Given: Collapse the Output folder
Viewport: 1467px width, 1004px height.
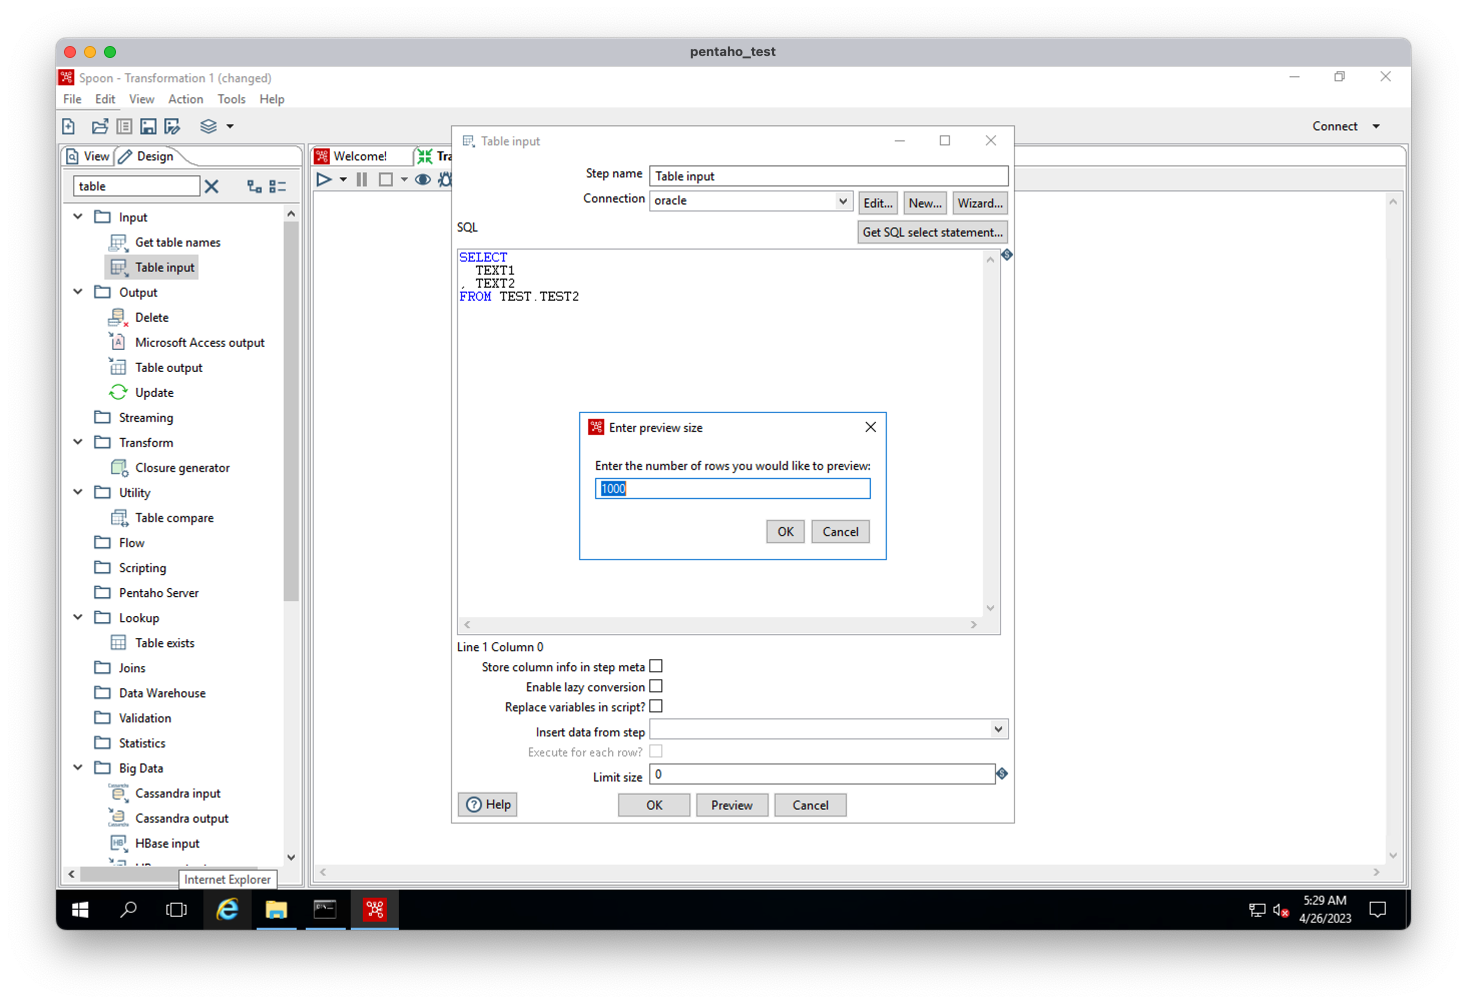Looking at the screenshot, I should click(x=78, y=291).
